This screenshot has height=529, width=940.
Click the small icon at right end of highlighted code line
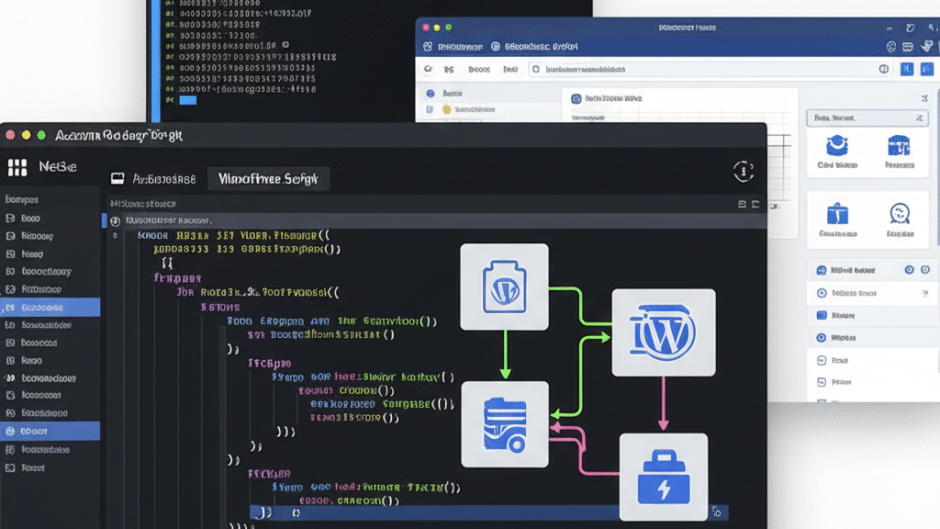(717, 512)
